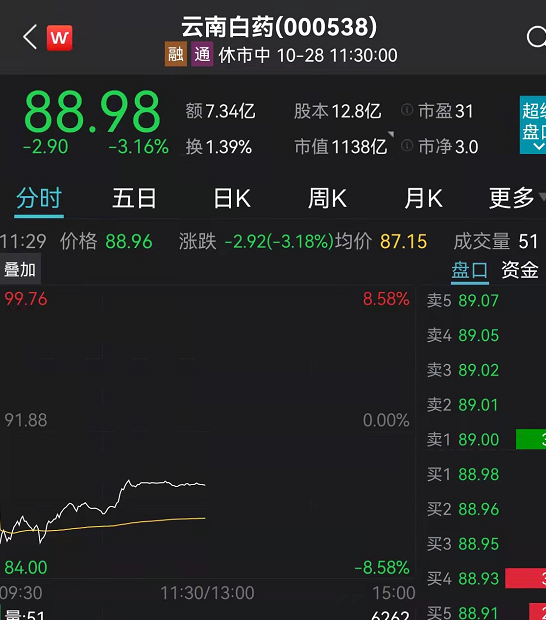Tap green volume bar at 卖1
Viewport: 546px width, 620px height.
coord(531,439)
